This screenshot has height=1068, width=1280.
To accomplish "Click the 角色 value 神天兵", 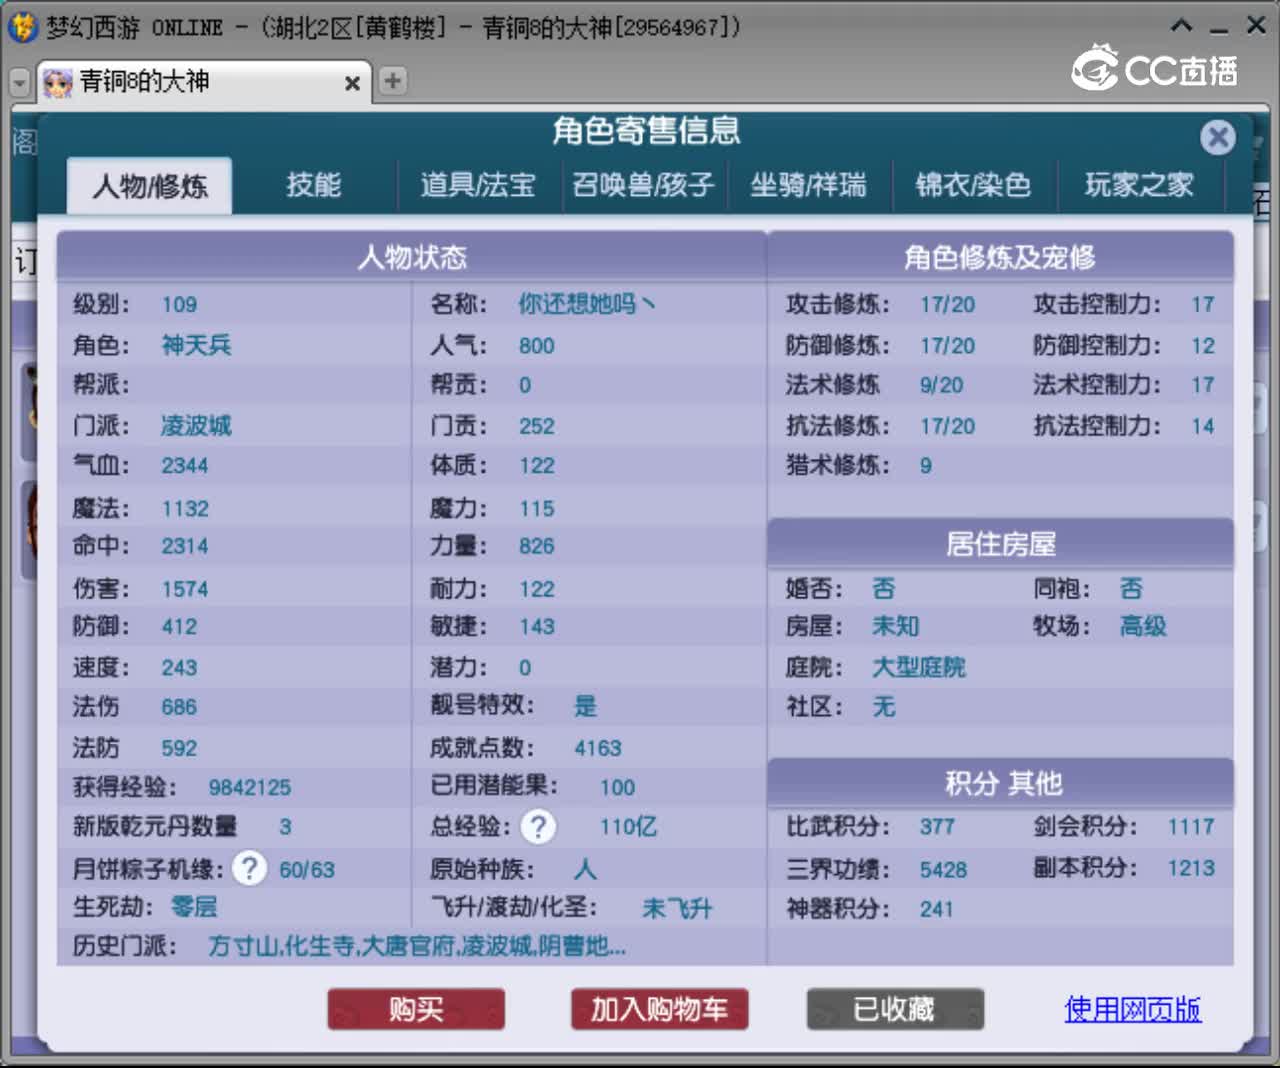I will click(x=196, y=345).
